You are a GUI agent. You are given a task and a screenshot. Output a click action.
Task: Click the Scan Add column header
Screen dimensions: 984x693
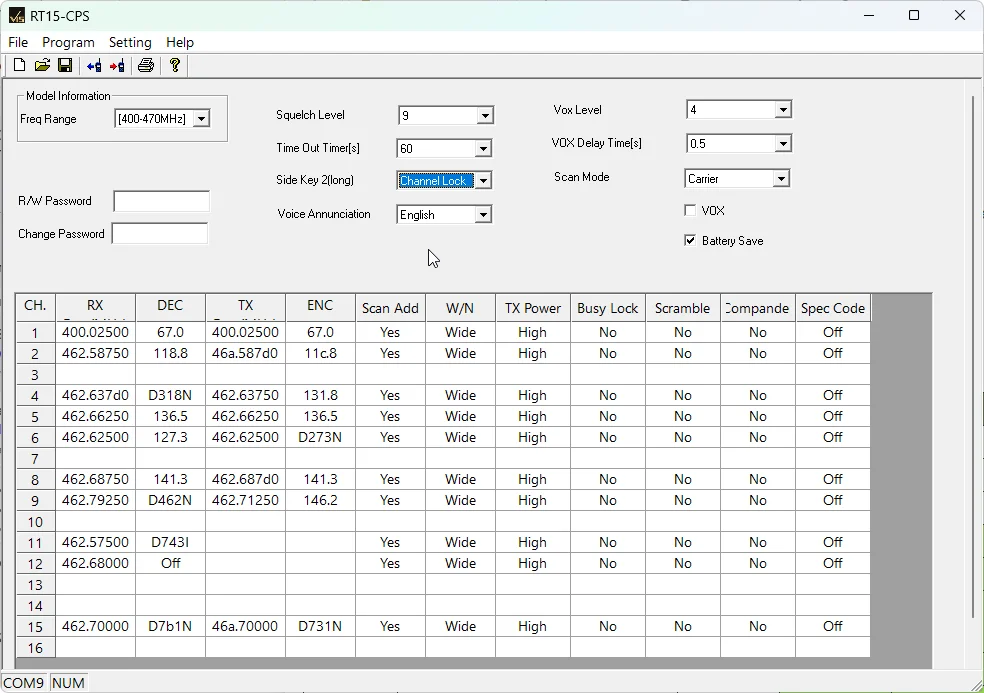pyautogui.click(x=390, y=308)
